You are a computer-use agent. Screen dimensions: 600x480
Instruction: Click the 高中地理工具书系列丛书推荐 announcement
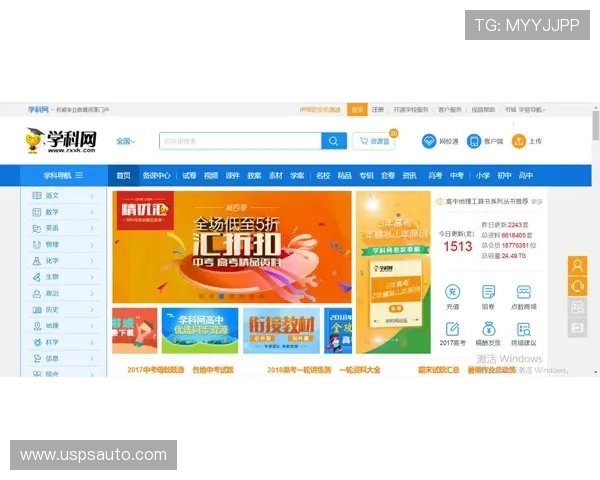486,201
